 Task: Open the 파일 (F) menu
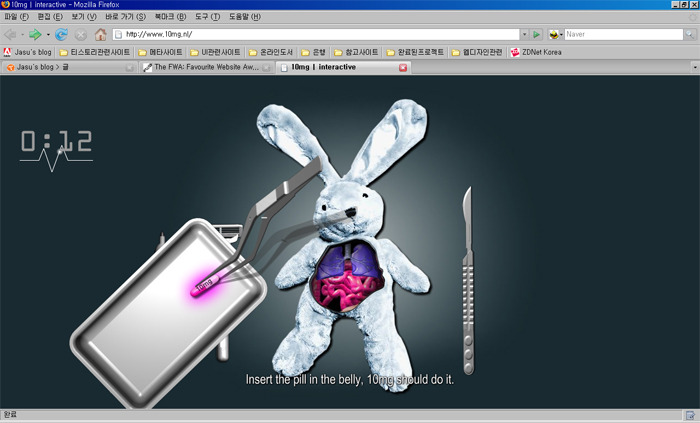17,17
